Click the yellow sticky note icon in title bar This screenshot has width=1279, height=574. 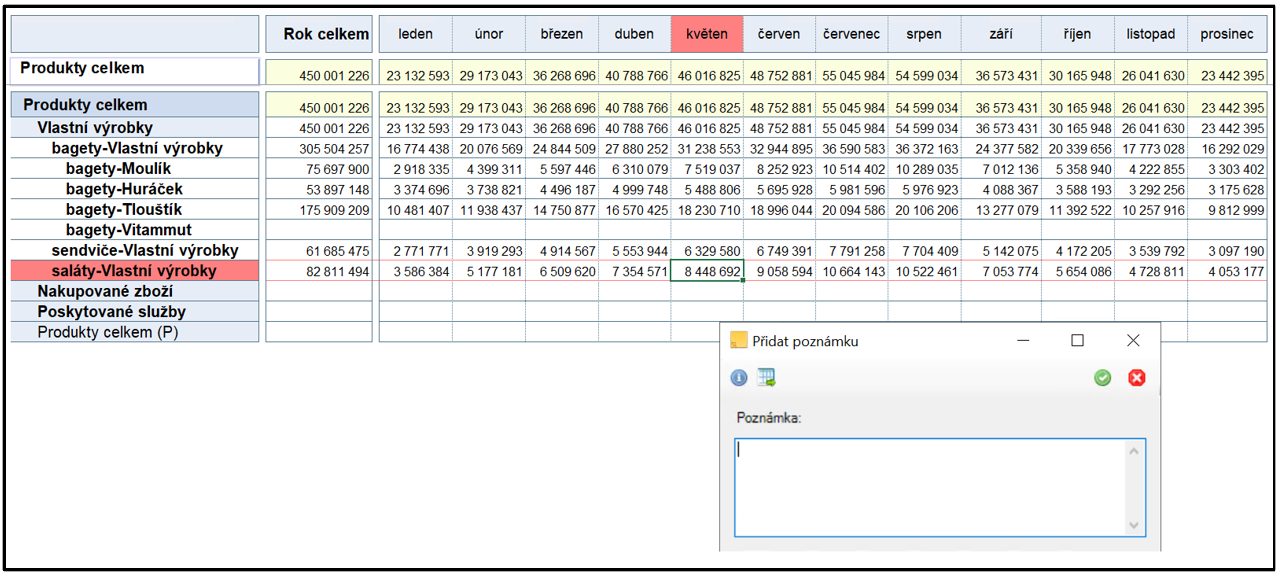tap(739, 340)
